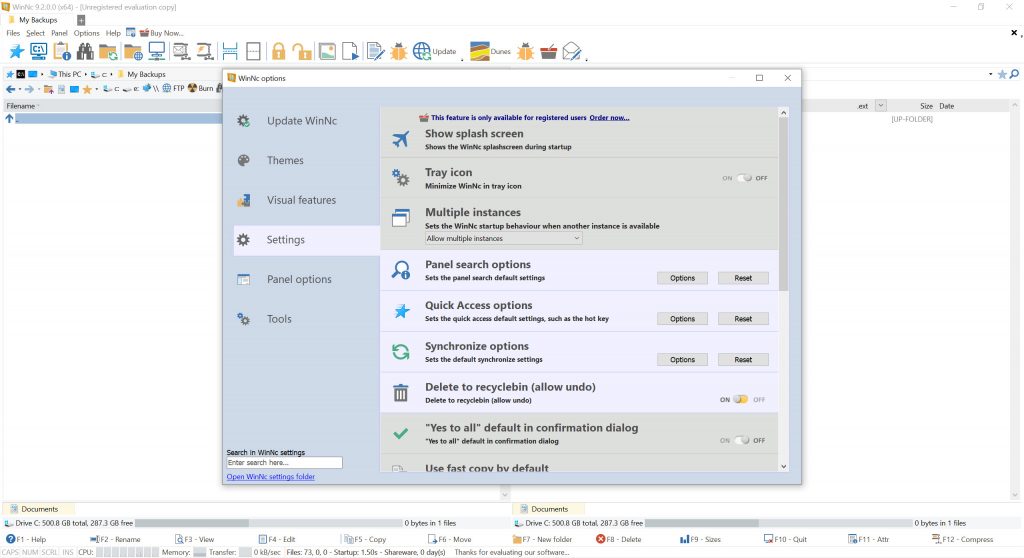
Task: Click the clipboard info toolbar icon
Action: pos(62,51)
